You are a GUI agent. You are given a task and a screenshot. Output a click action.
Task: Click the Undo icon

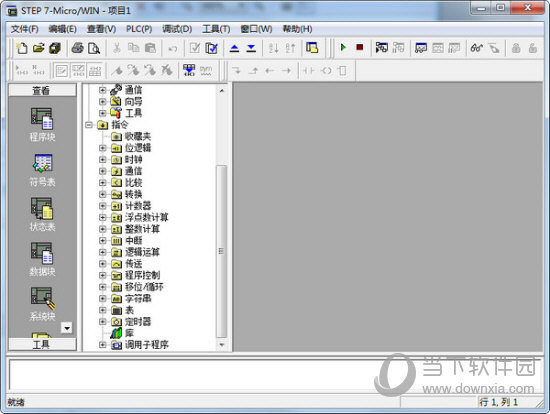tap(173, 48)
